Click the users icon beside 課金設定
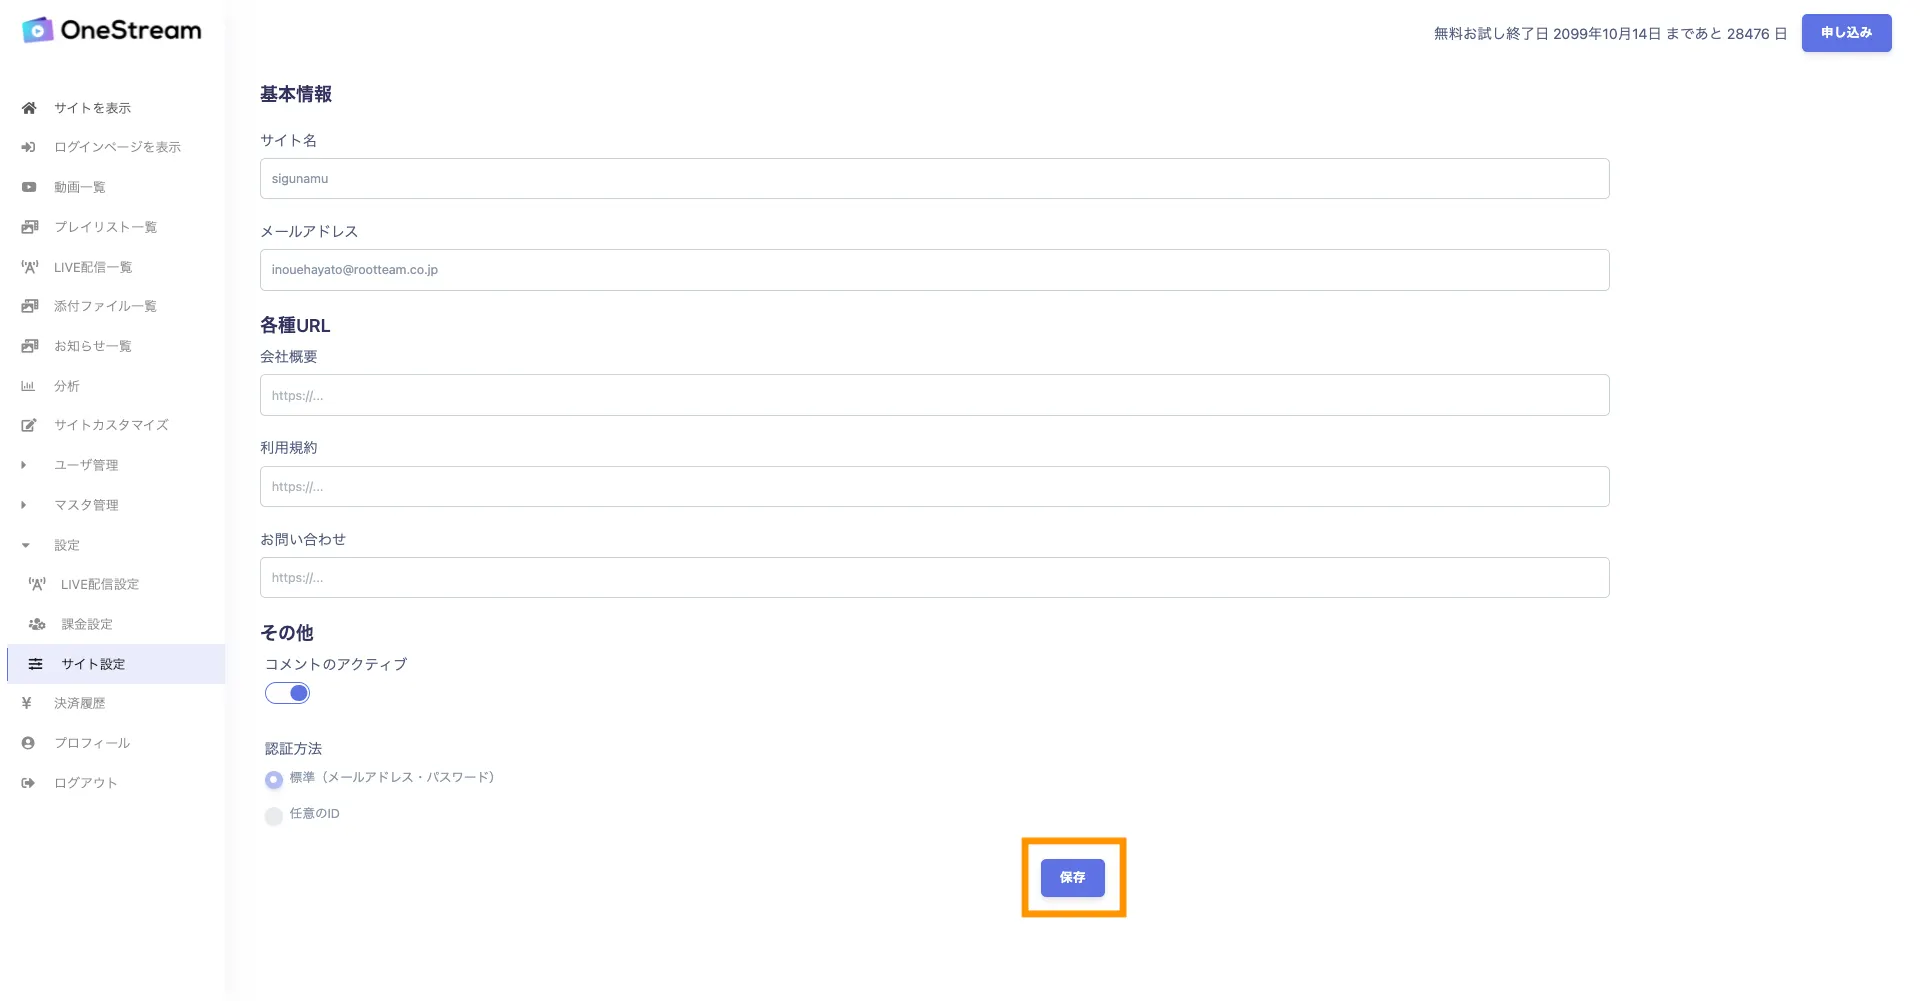1920x1001 pixels. point(37,624)
